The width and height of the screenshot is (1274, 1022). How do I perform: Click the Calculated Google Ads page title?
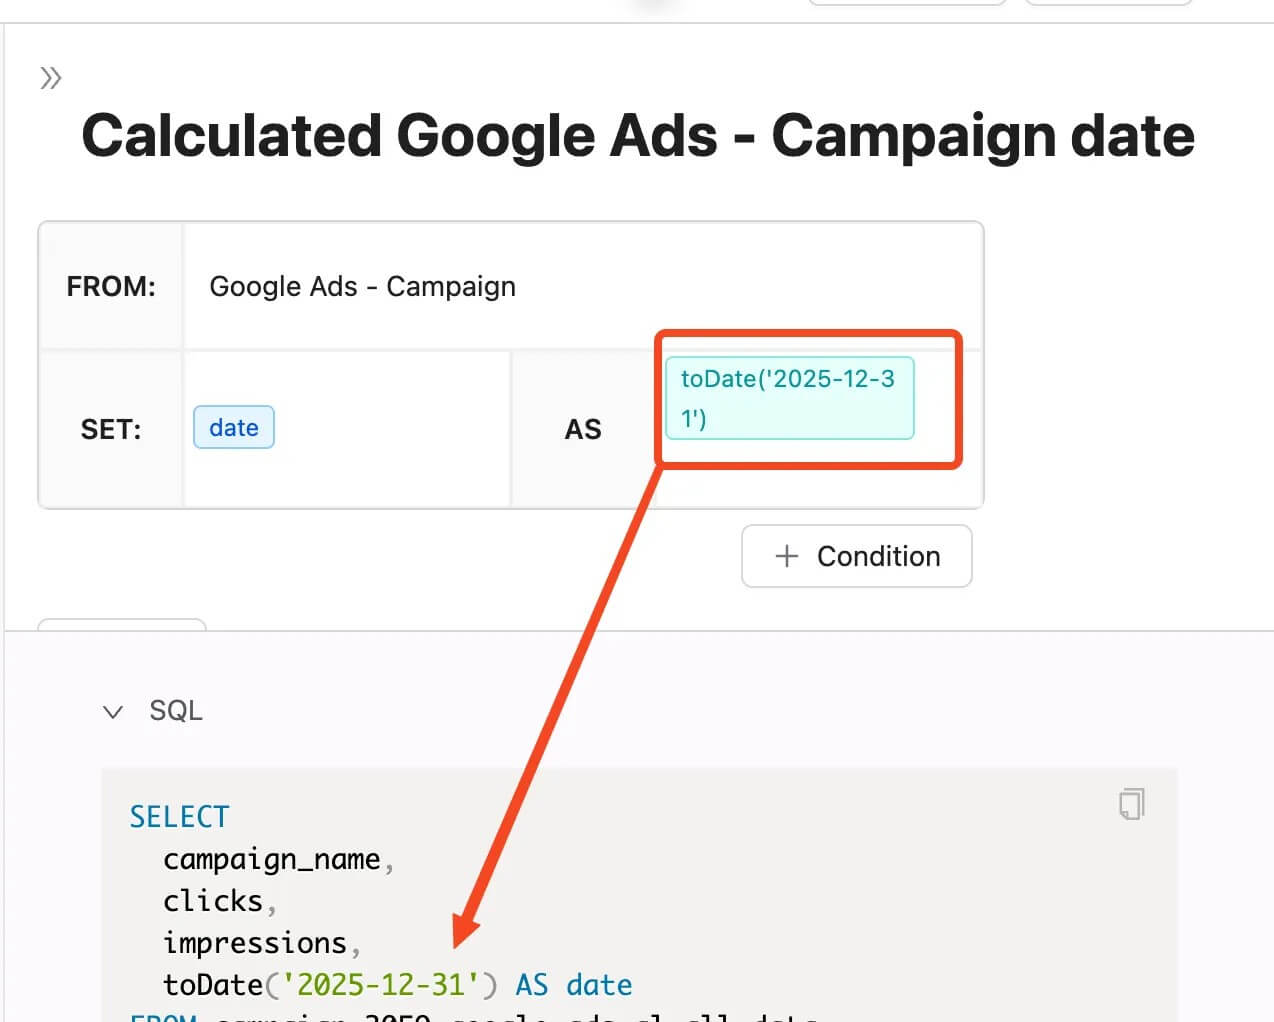point(638,135)
